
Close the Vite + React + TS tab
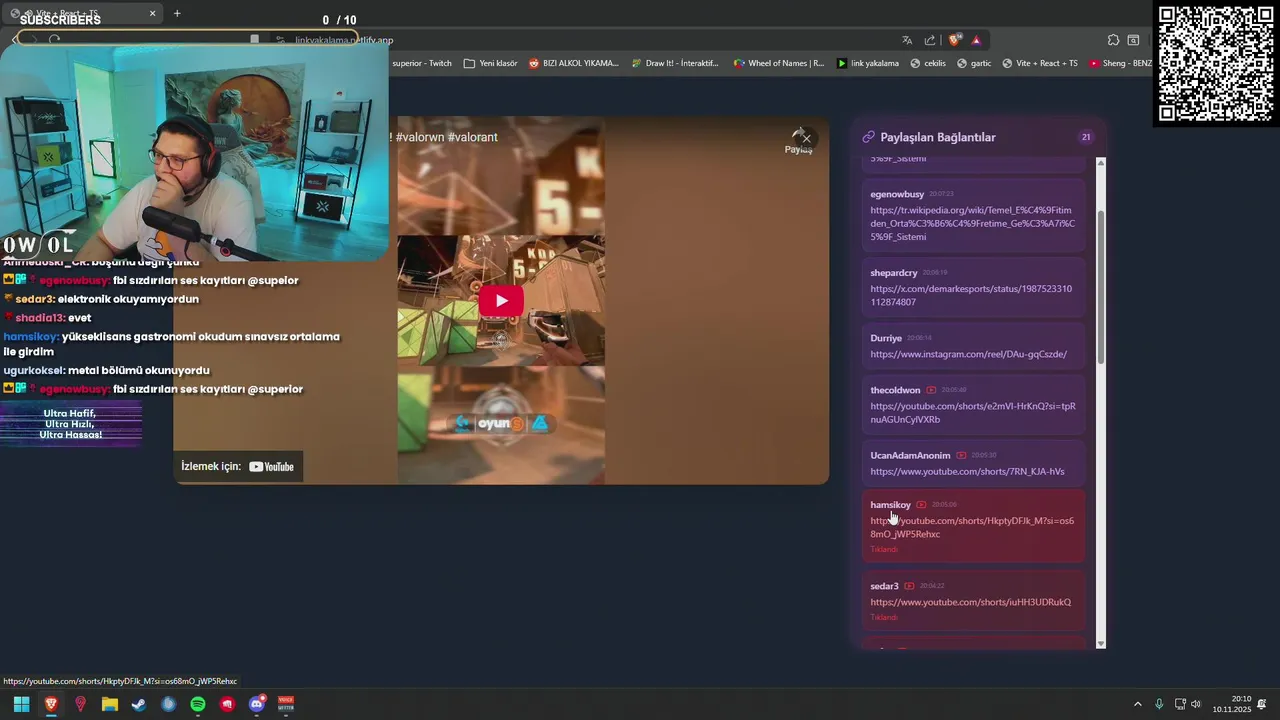[153, 13]
